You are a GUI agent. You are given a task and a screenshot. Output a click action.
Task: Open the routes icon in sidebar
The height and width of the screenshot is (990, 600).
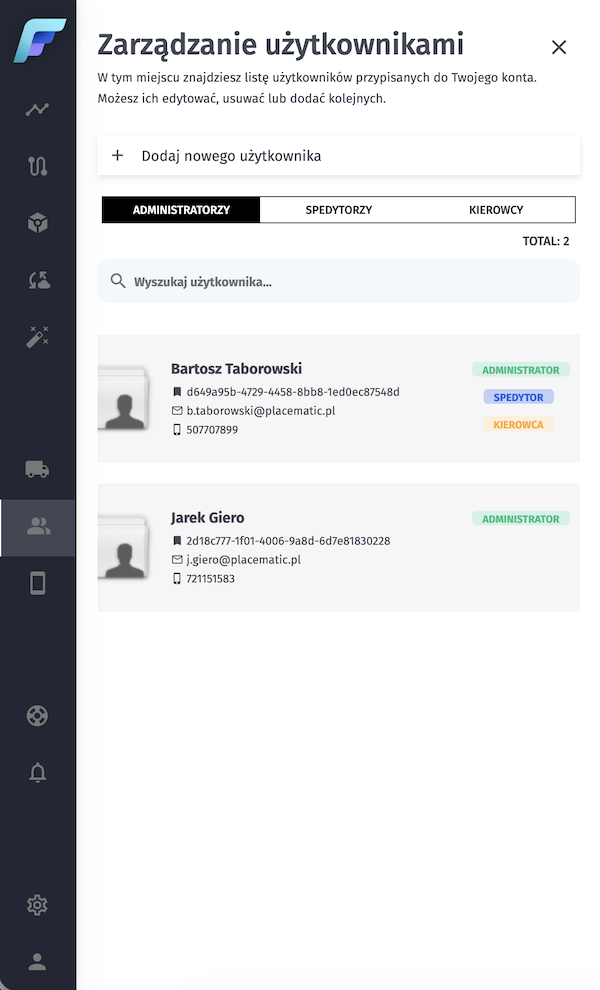point(38,166)
